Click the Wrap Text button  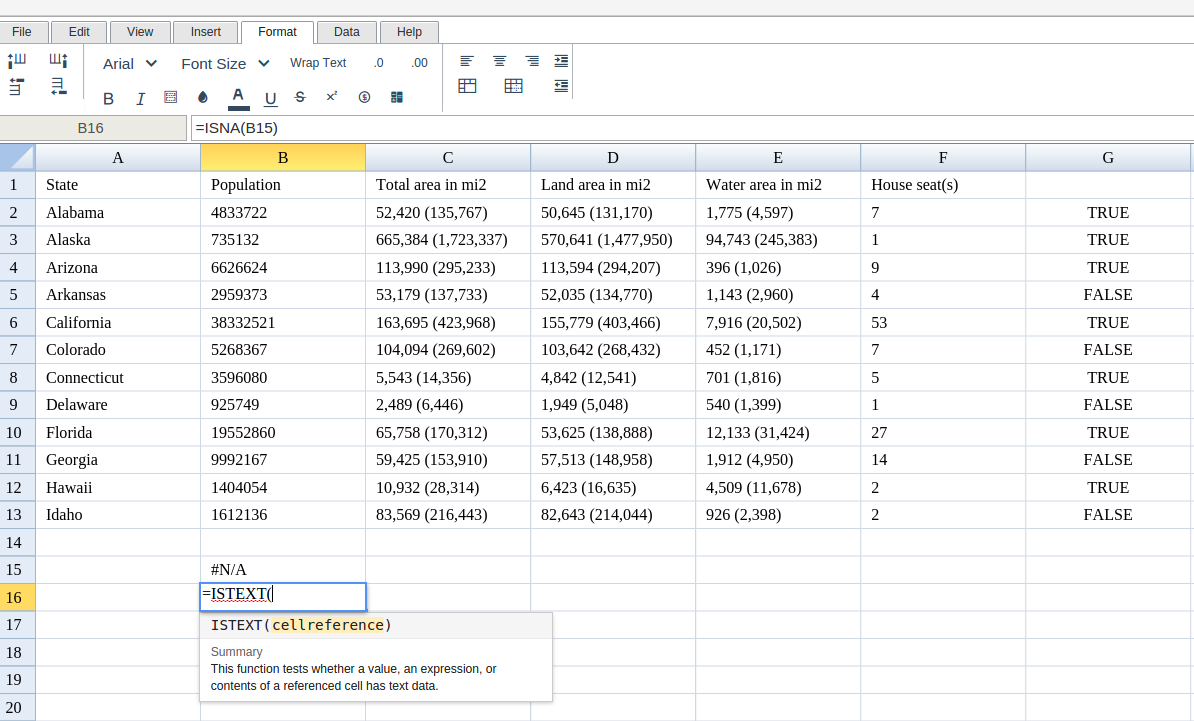click(x=318, y=63)
